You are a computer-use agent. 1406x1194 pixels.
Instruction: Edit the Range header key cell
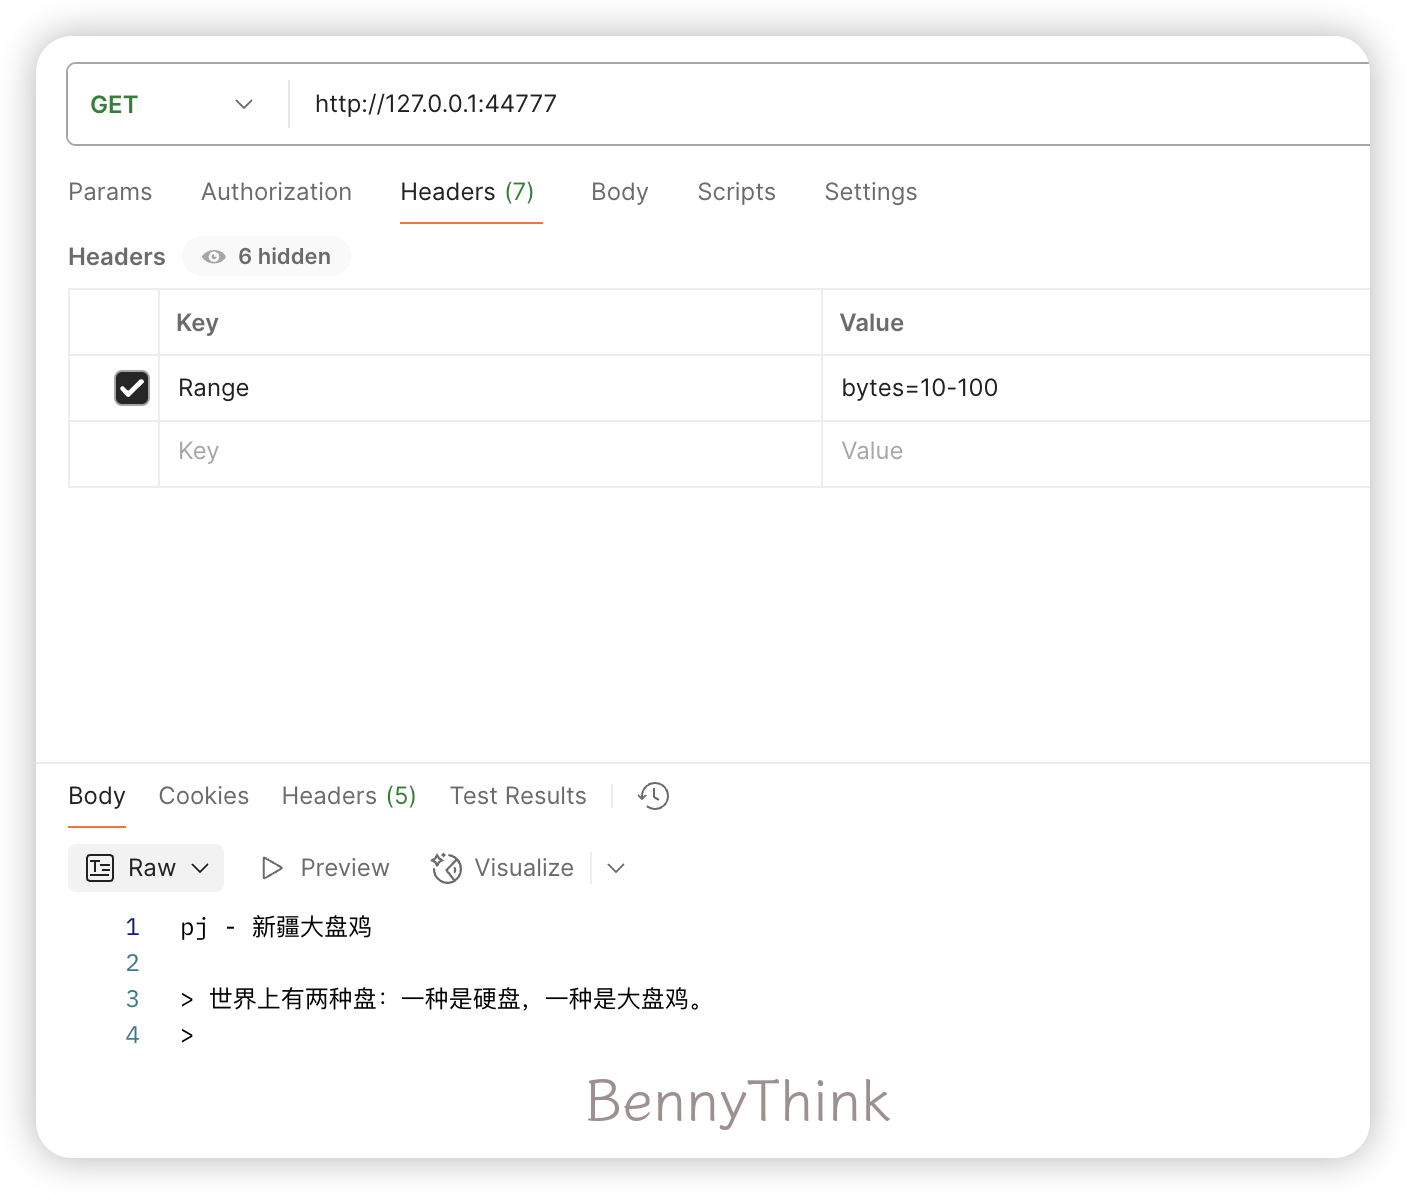coord(490,388)
